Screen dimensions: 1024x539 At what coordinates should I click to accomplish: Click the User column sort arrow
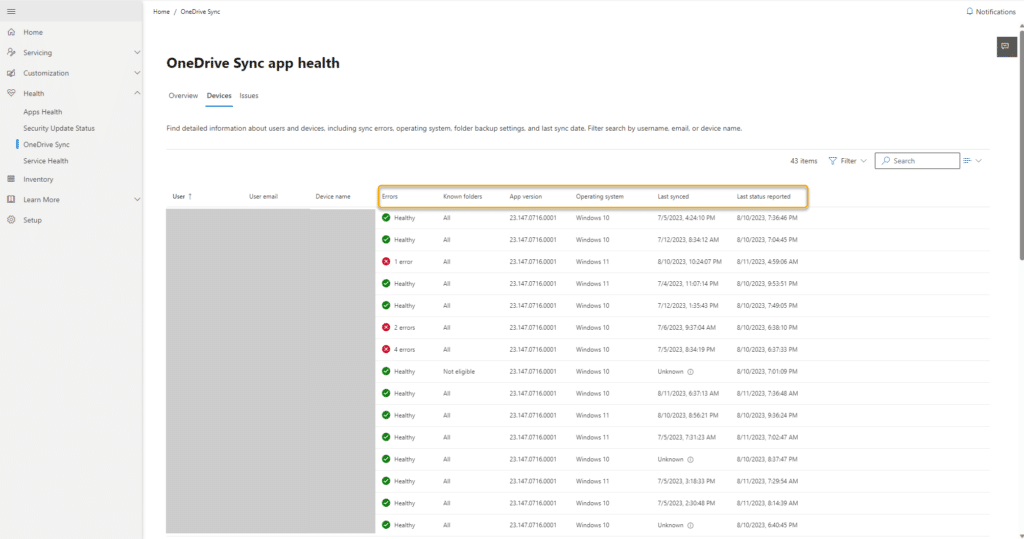click(190, 196)
